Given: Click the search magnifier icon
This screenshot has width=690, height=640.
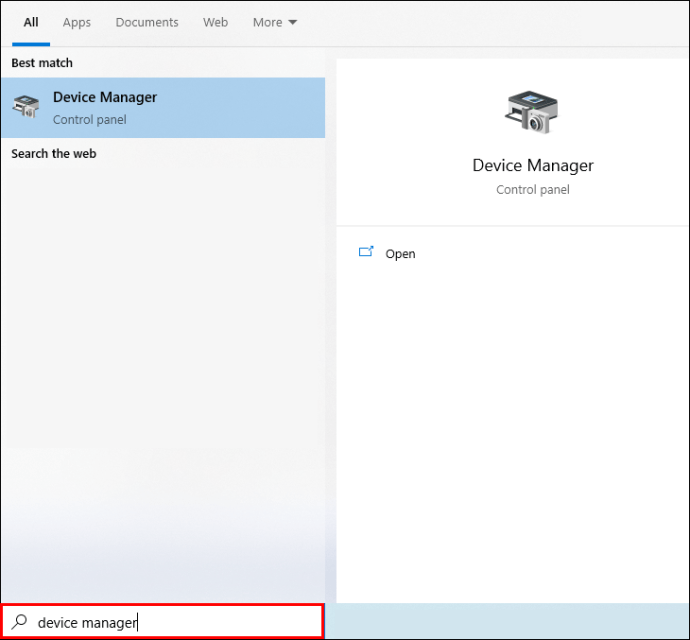Looking at the screenshot, I should point(19,622).
